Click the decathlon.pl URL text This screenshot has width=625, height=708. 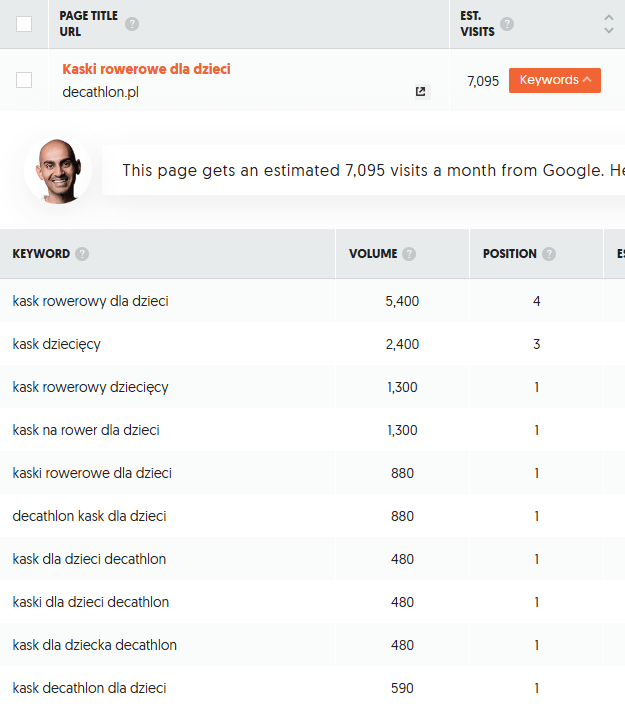tap(100, 92)
